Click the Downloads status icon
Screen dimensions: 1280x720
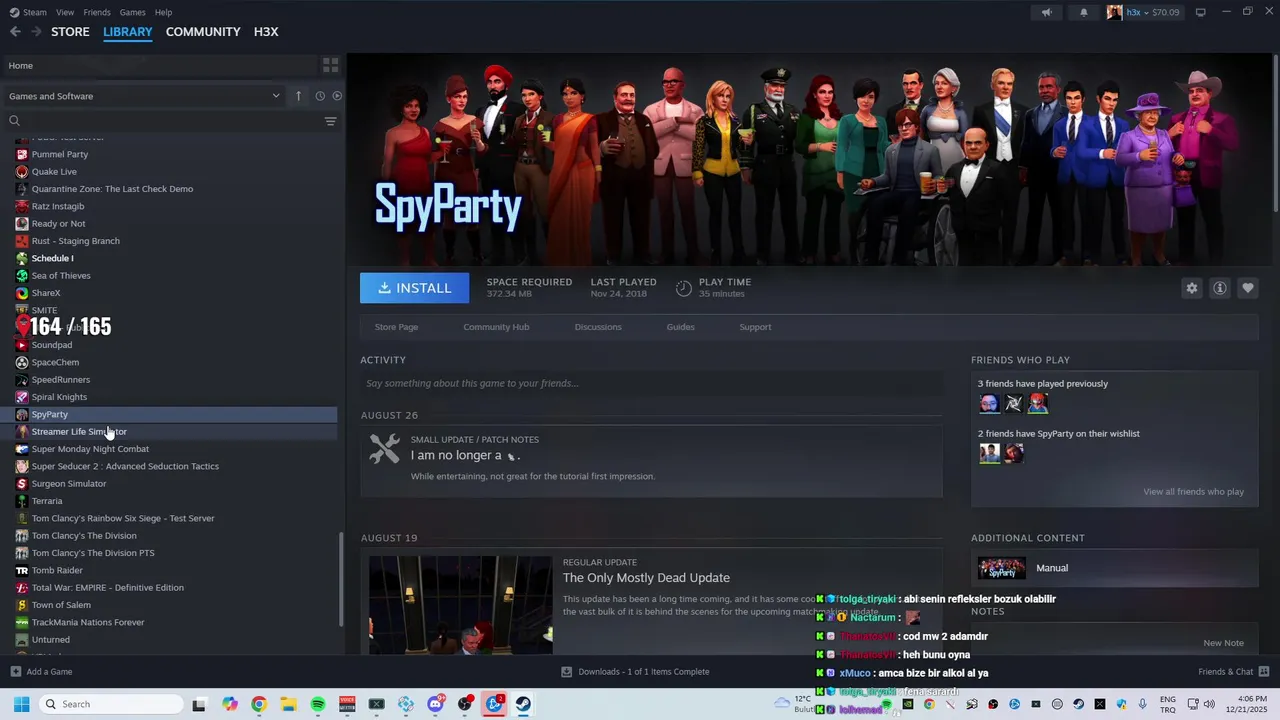(x=566, y=671)
